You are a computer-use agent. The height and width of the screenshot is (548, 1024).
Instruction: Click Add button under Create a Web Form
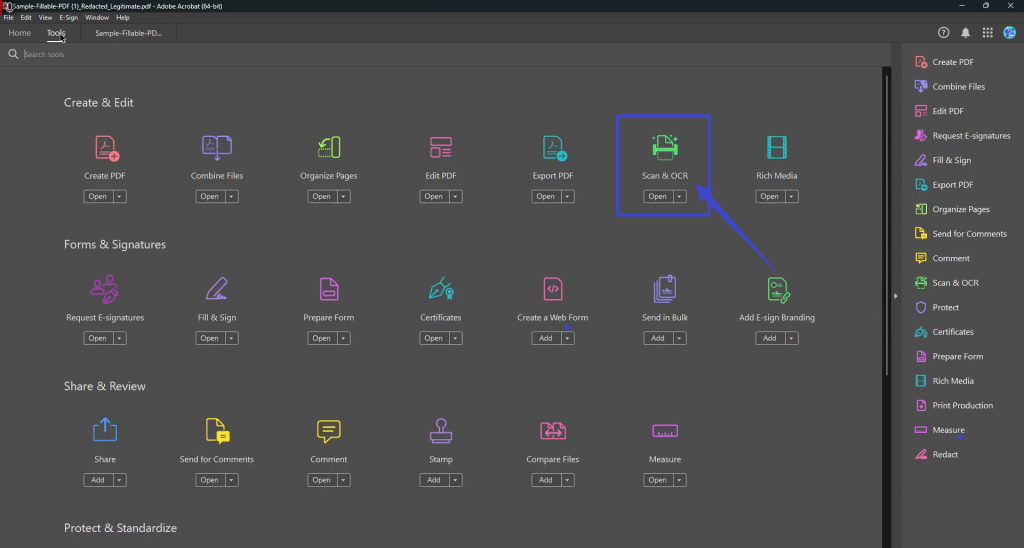click(546, 338)
